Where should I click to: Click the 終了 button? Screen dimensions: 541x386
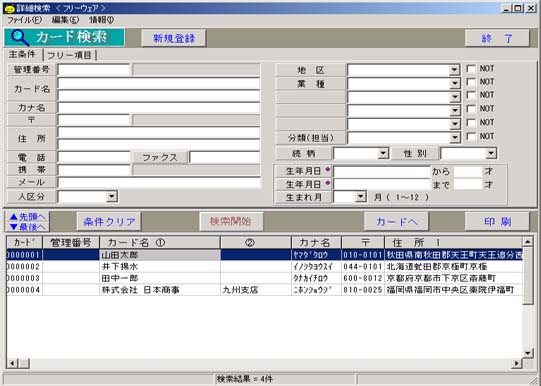pyautogui.click(x=497, y=38)
